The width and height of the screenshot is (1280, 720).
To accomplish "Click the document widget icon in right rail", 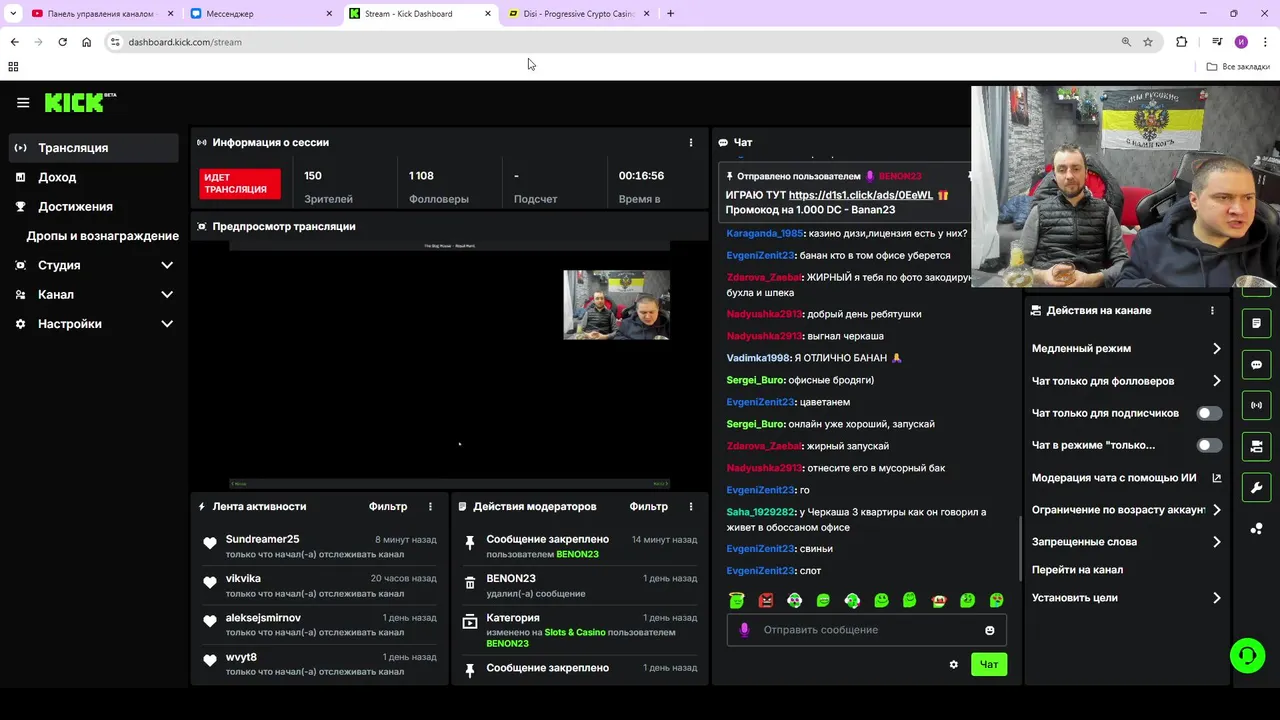I will coord(1257,324).
